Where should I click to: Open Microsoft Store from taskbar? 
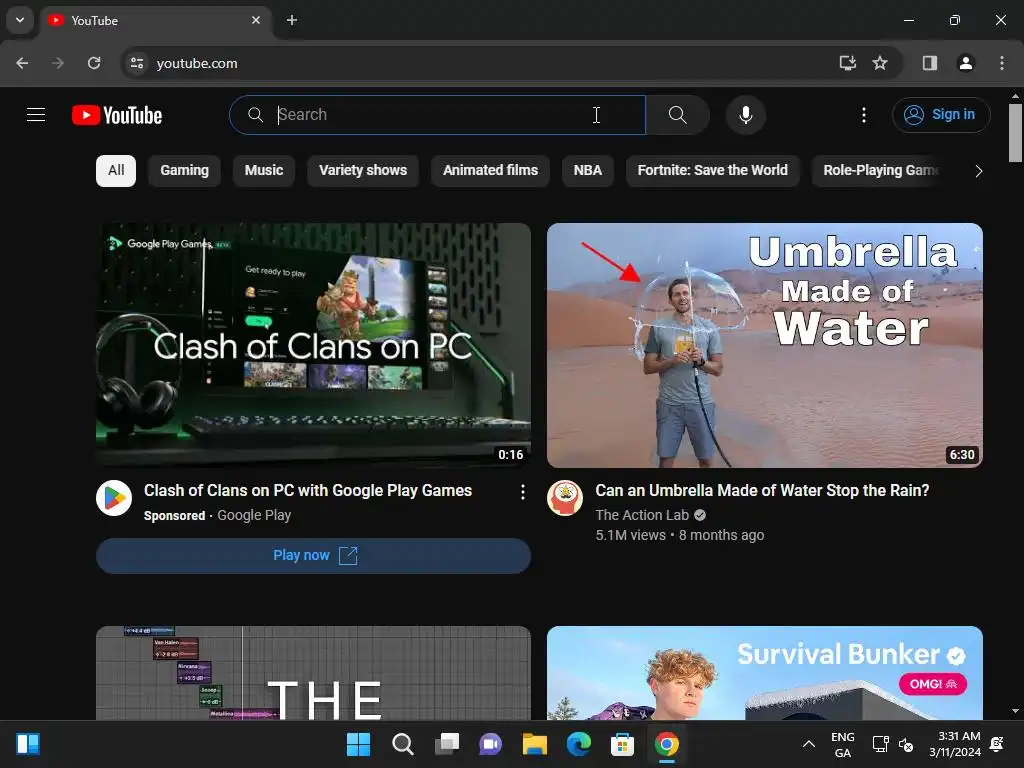coord(622,744)
